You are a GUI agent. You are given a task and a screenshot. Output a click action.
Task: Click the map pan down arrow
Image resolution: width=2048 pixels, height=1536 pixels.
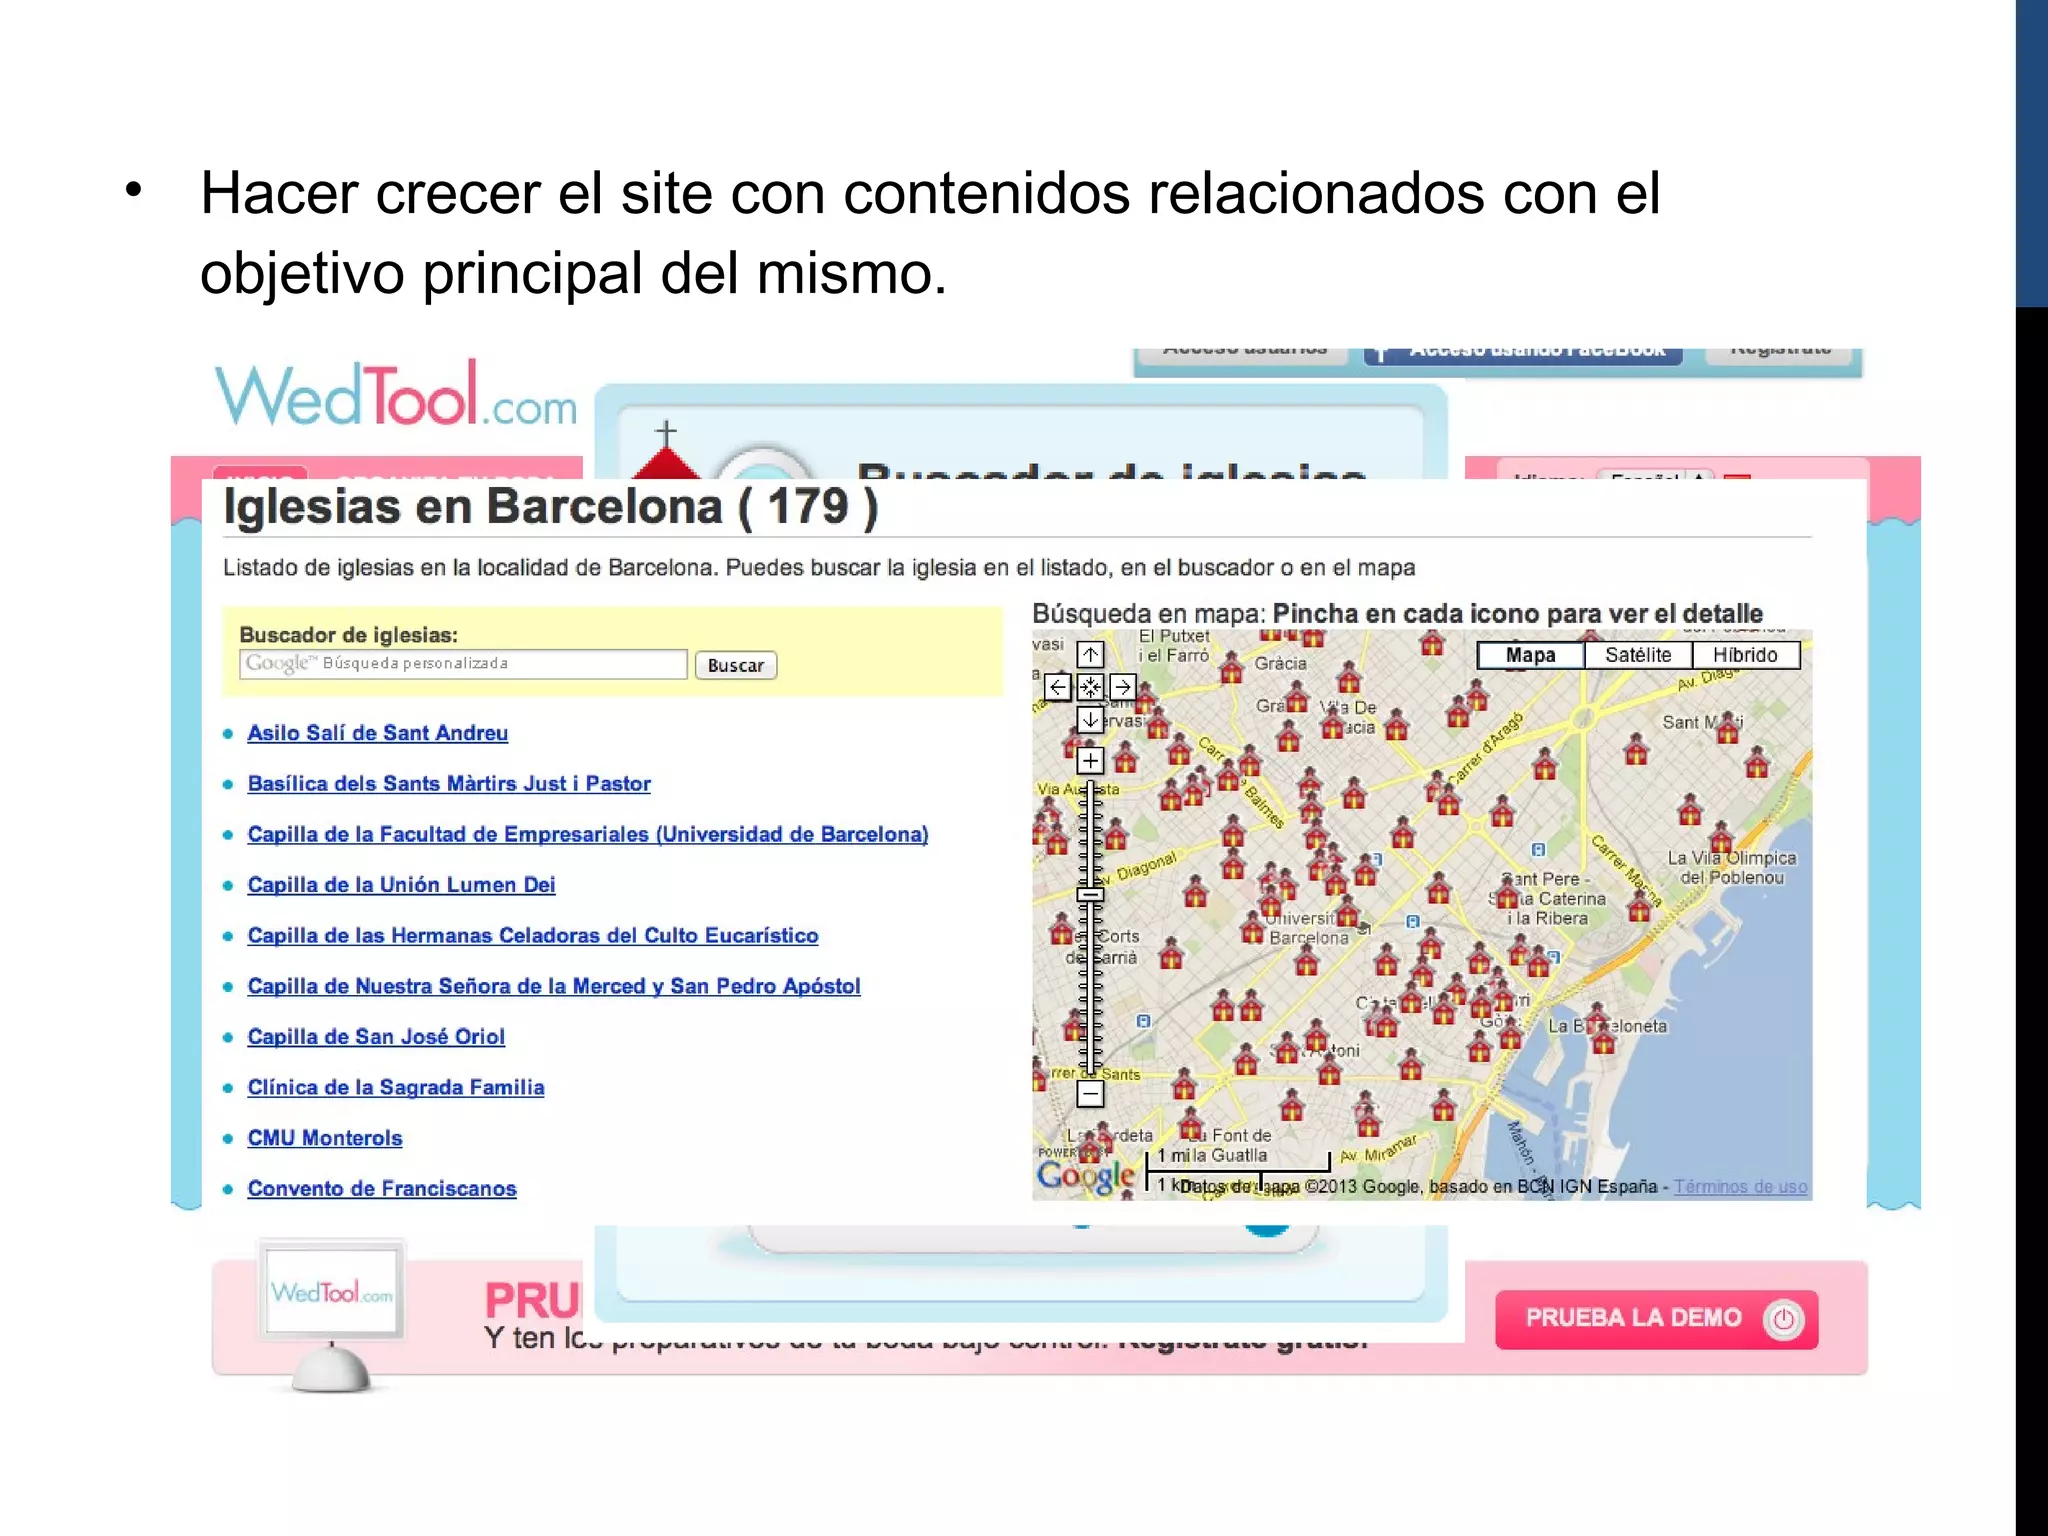(1090, 719)
